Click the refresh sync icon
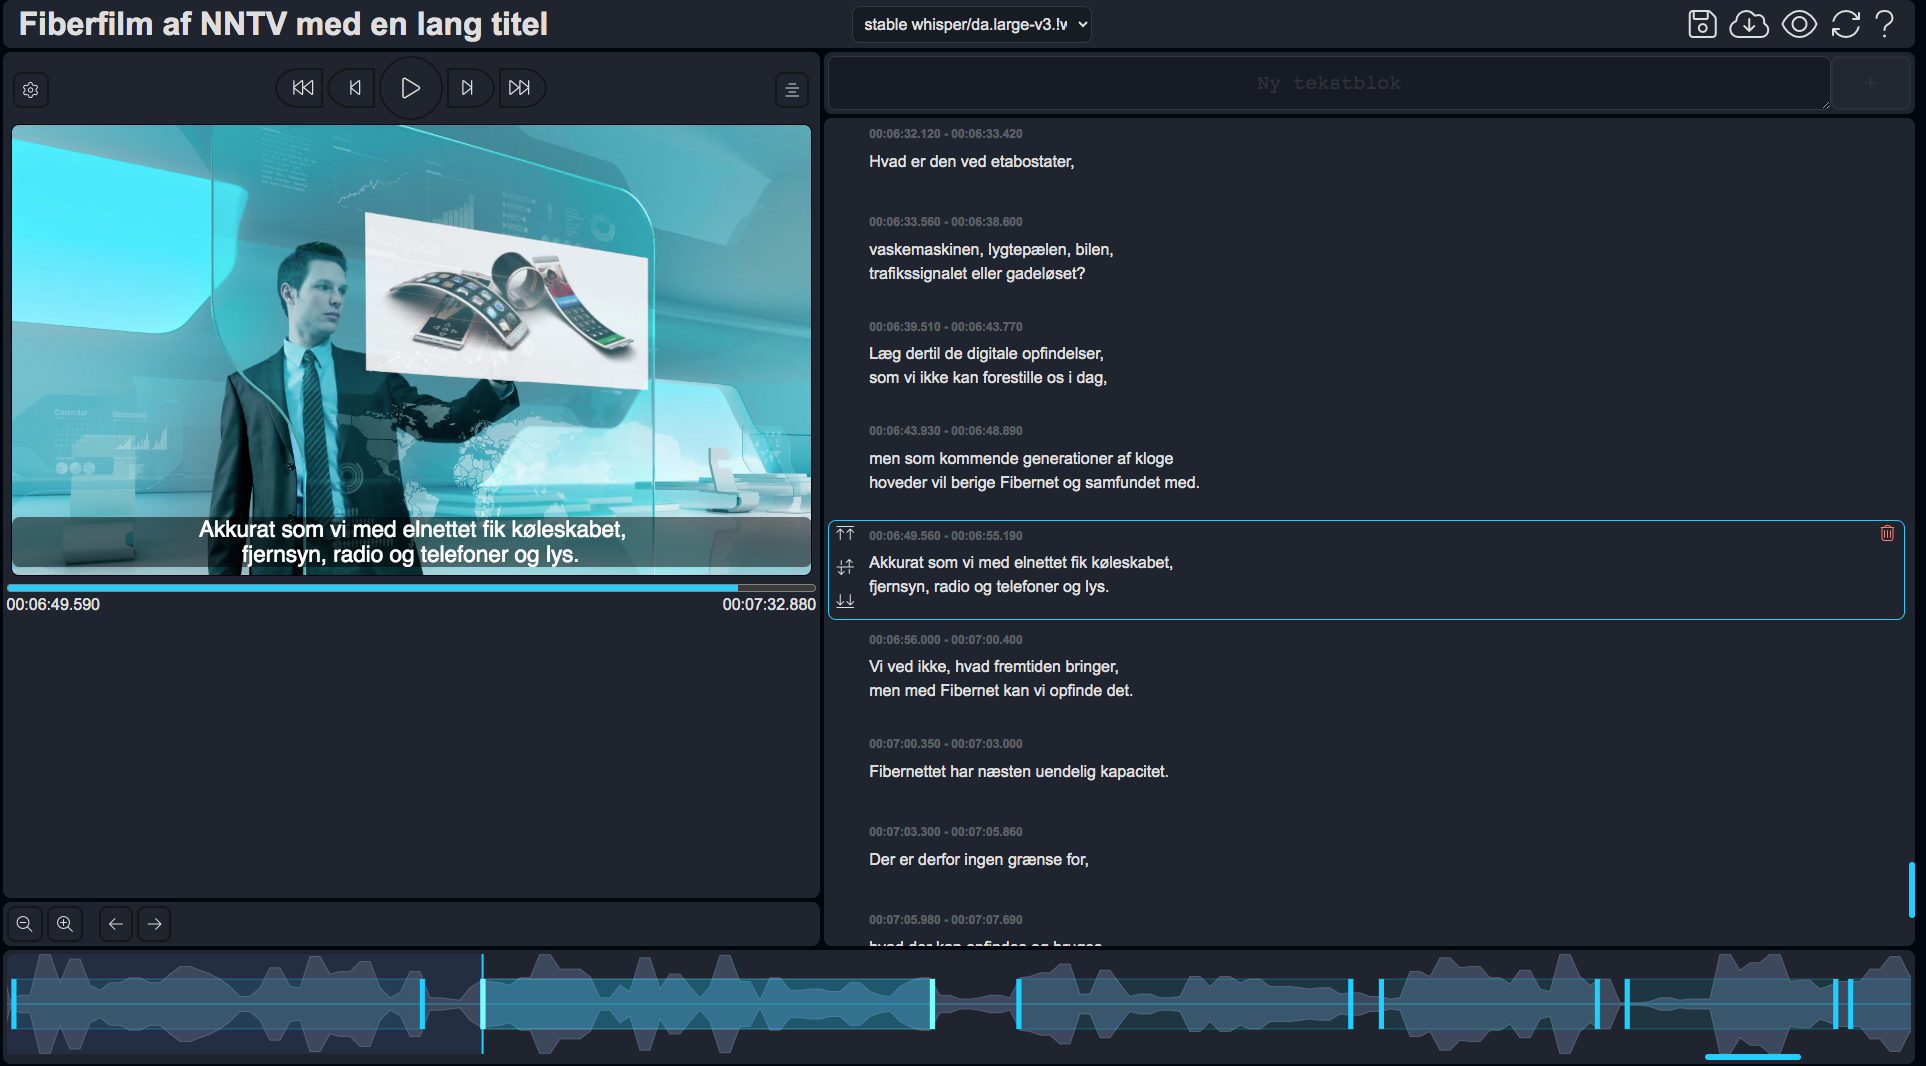The width and height of the screenshot is (1926, 1066). coord(1845,24)
